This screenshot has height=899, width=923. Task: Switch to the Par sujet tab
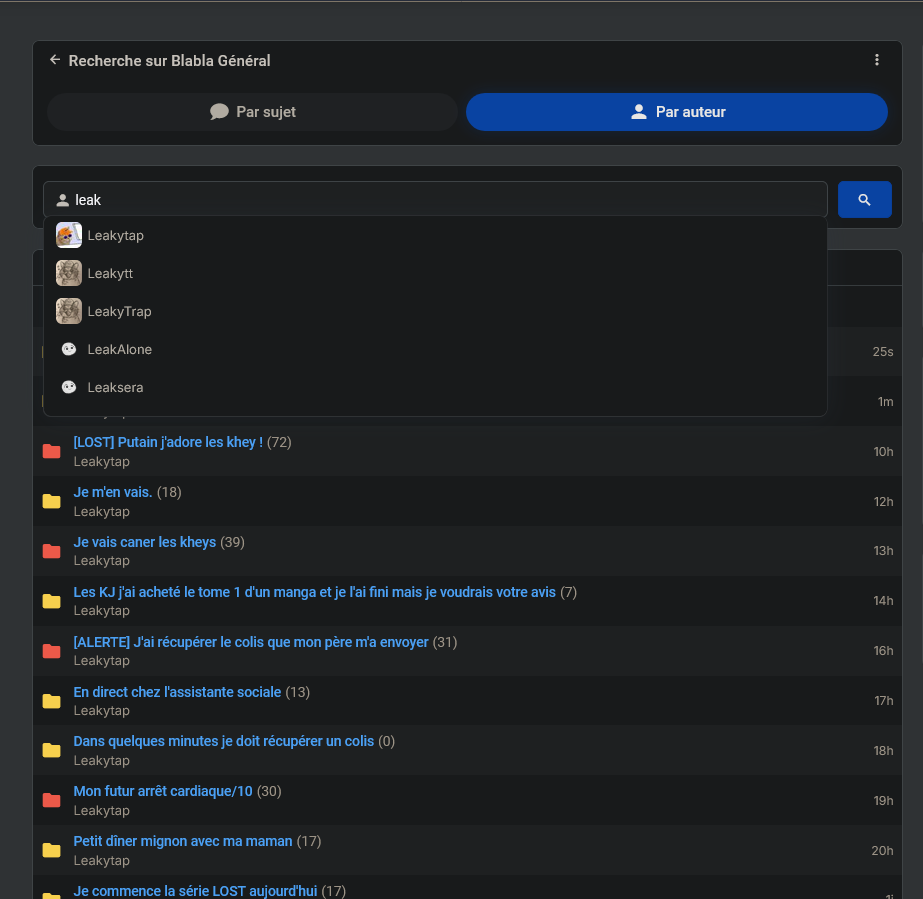(252, 112)
